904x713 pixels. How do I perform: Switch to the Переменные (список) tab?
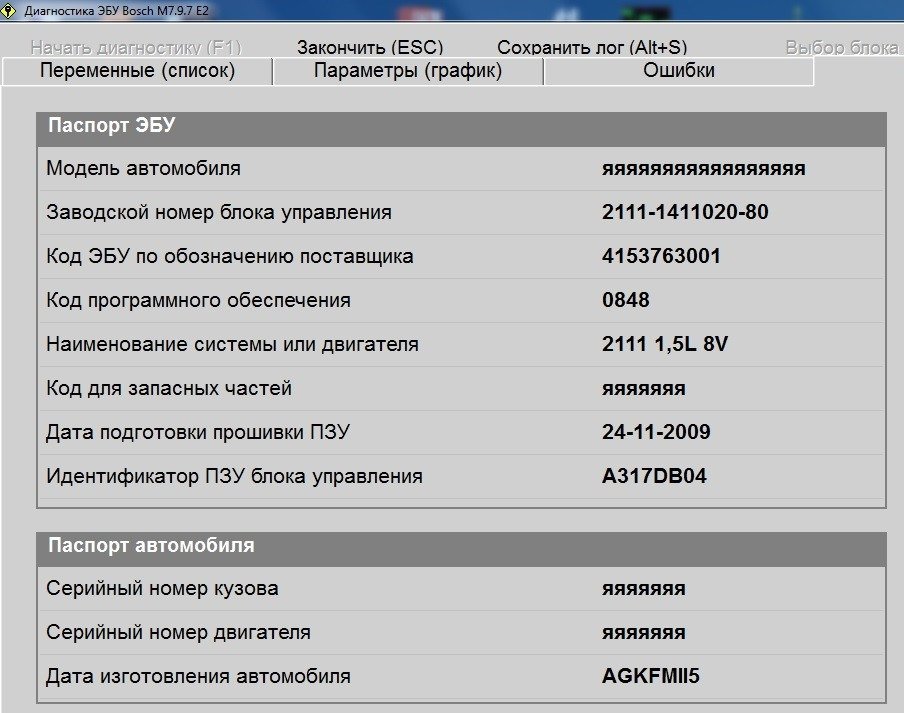(137, 71)
